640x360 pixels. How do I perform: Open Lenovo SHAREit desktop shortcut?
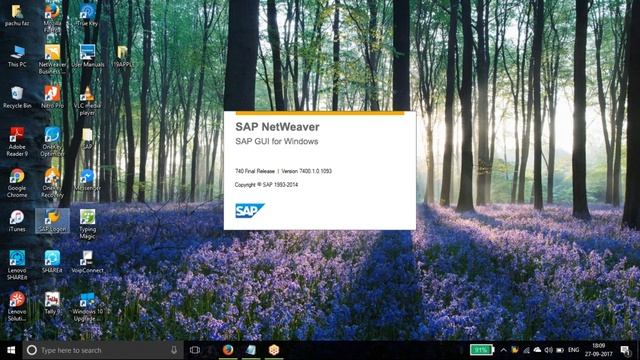(x=17, y=265)
